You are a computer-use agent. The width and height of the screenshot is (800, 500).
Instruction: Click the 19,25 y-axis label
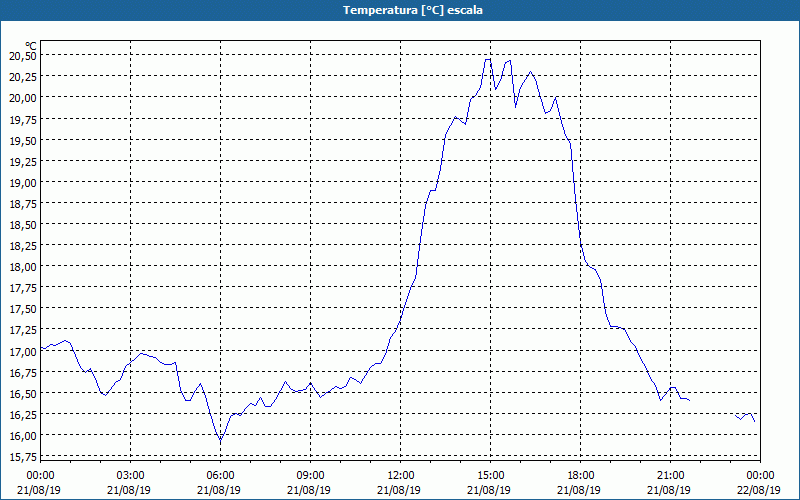click(x=23, y=161)
